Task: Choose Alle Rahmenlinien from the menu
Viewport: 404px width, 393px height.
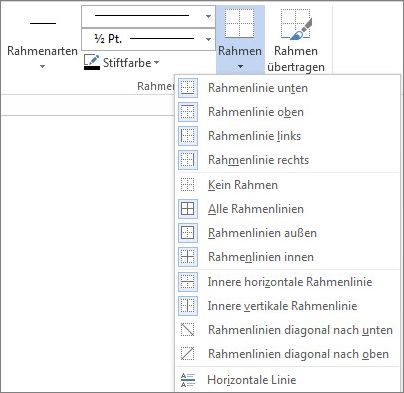Action: tap(256, 209)
